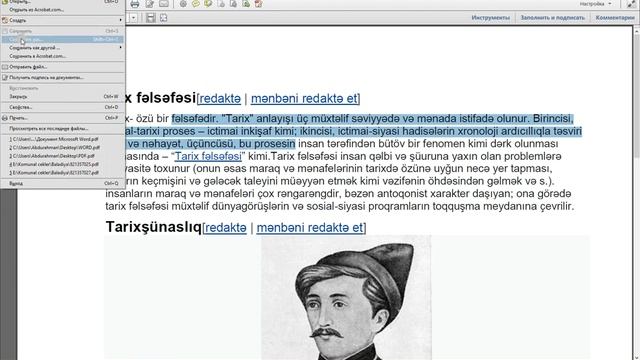Click the printer icon in the toolbar
The width and height of the screenshot is (640, 360).
(135, 4)
